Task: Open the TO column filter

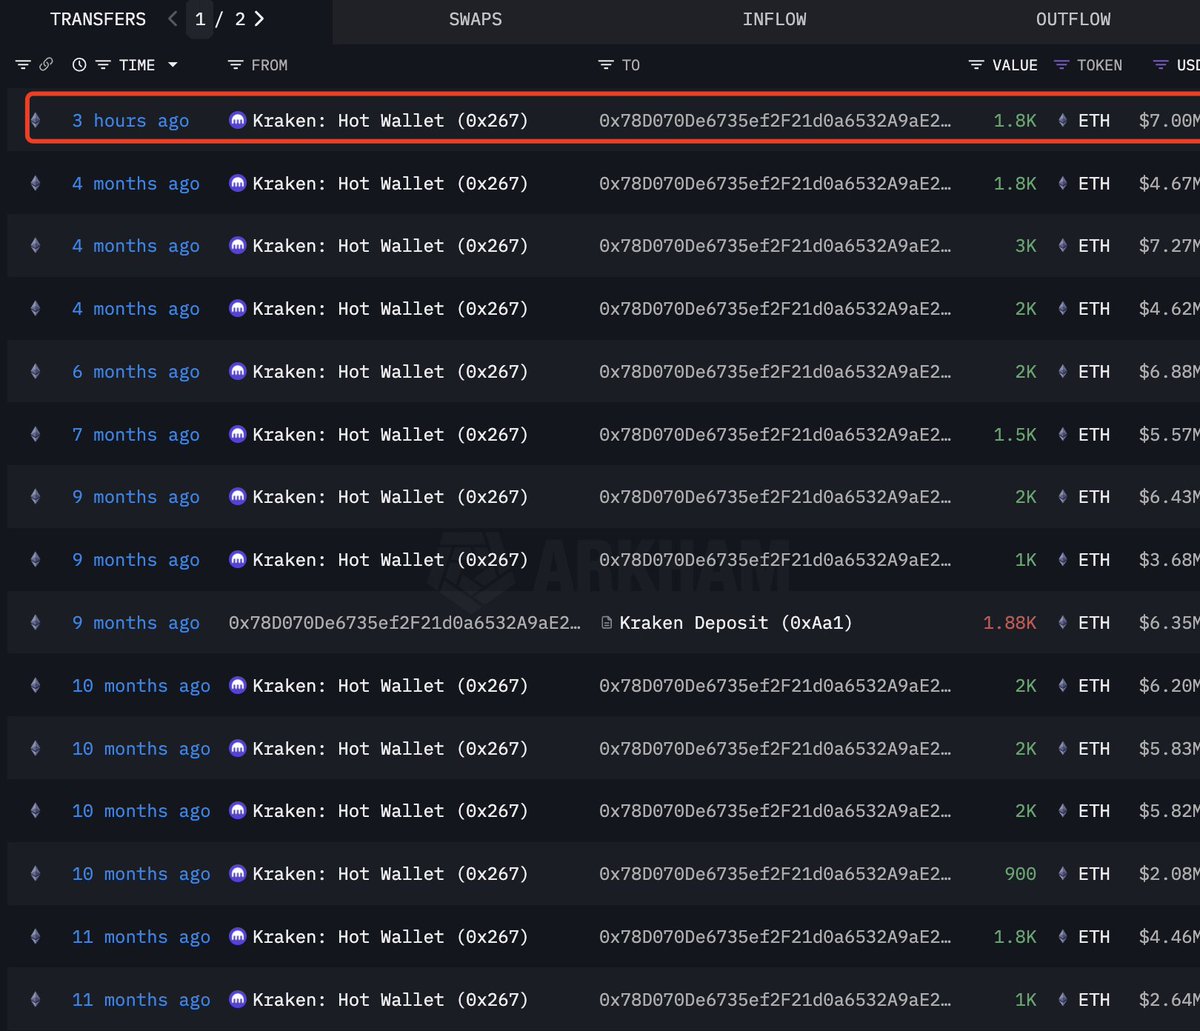Action: point(605,65)
